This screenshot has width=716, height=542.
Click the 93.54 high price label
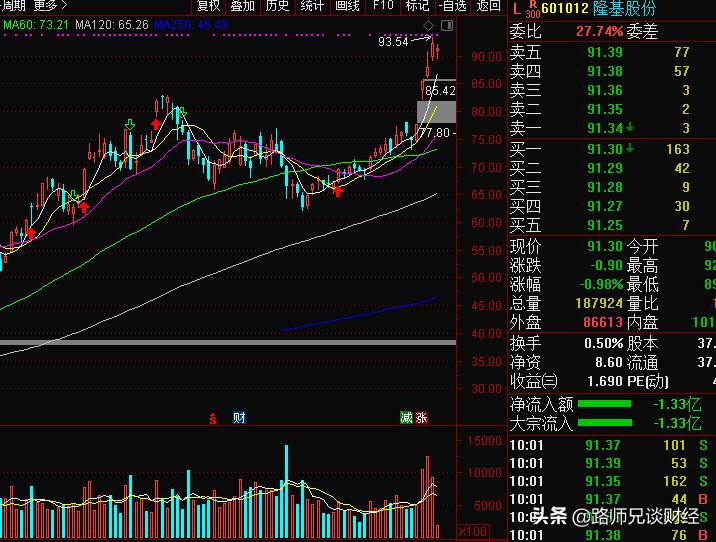tap(393, 42)
